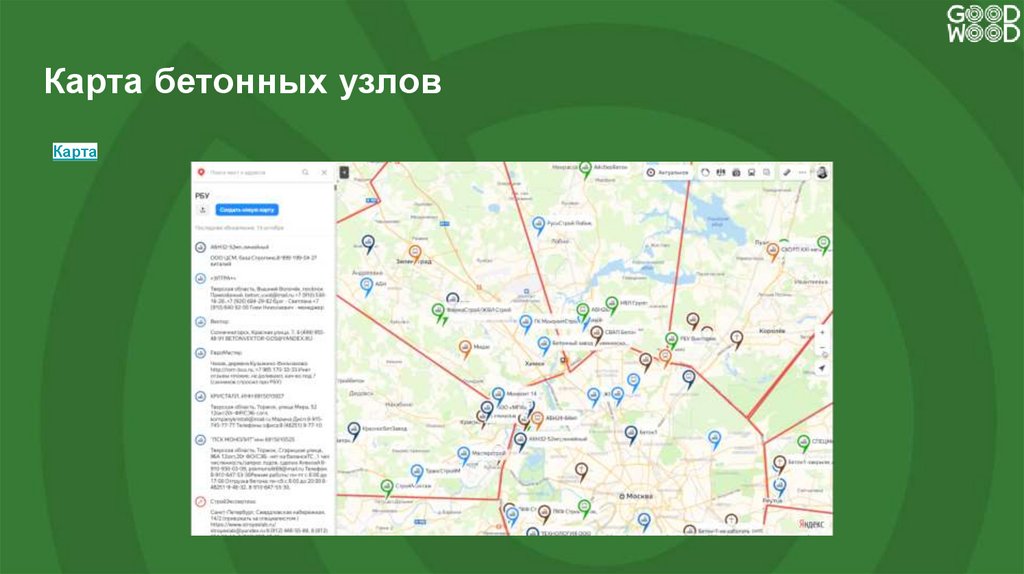This screenshot has height=574, width=1024.
Task: Click the ТрансСтройМ blue marker
Action: (x=417, y=472)
